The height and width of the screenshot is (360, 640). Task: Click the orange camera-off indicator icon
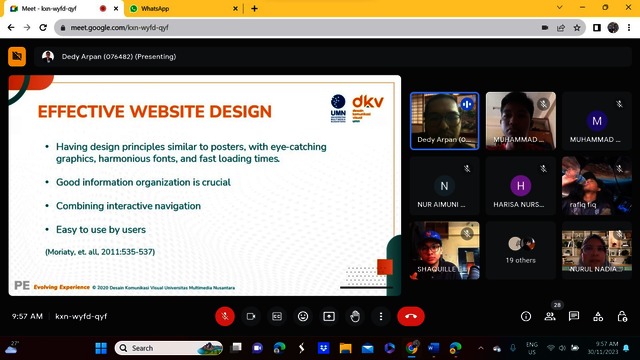tap(17, 56)
